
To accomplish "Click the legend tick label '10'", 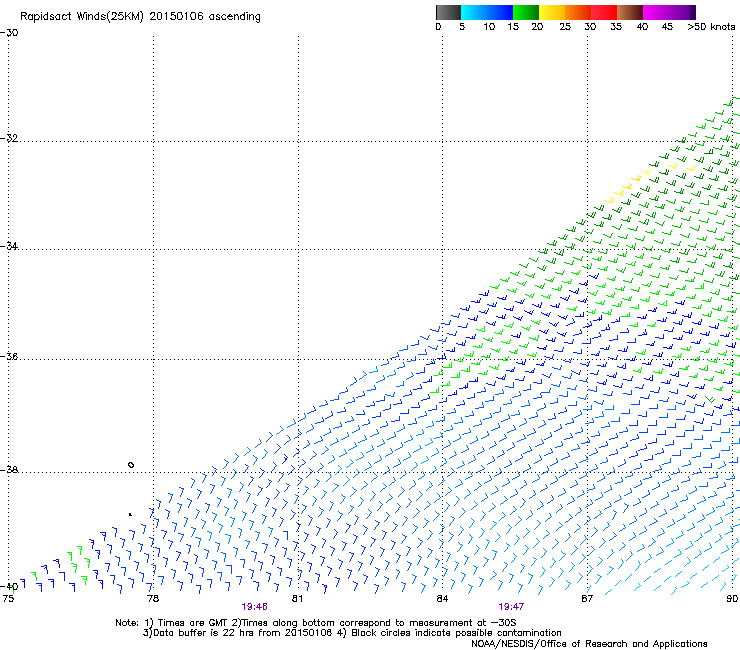I will 489,27.
